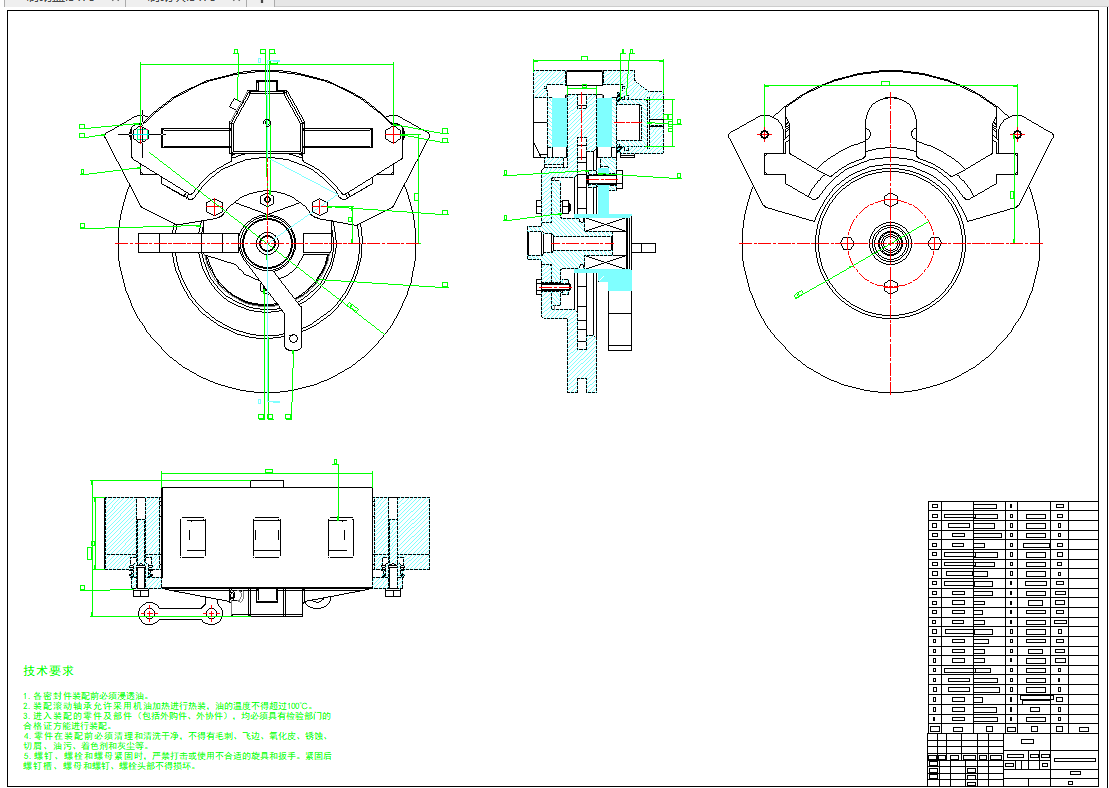Click the center hub of the left front view
The image size is (1109, 788).
click(x=267, y=241)
